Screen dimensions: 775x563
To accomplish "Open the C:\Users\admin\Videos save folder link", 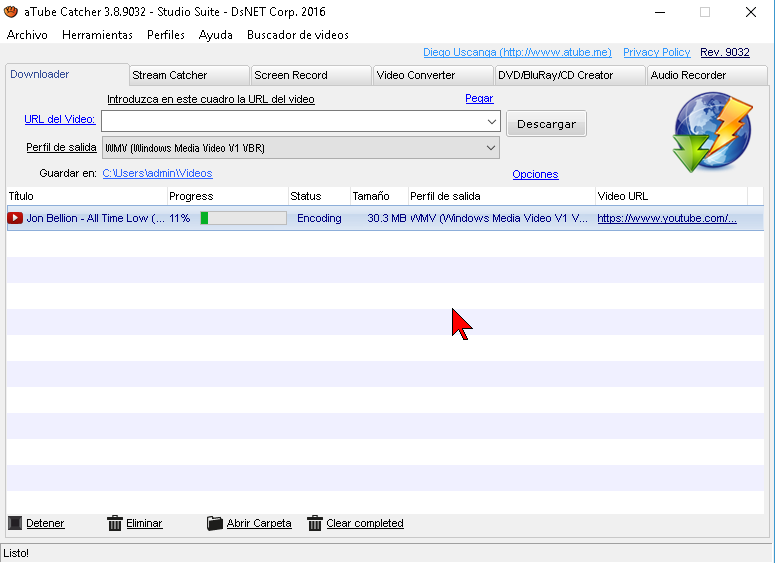I will tap(157, 173).
